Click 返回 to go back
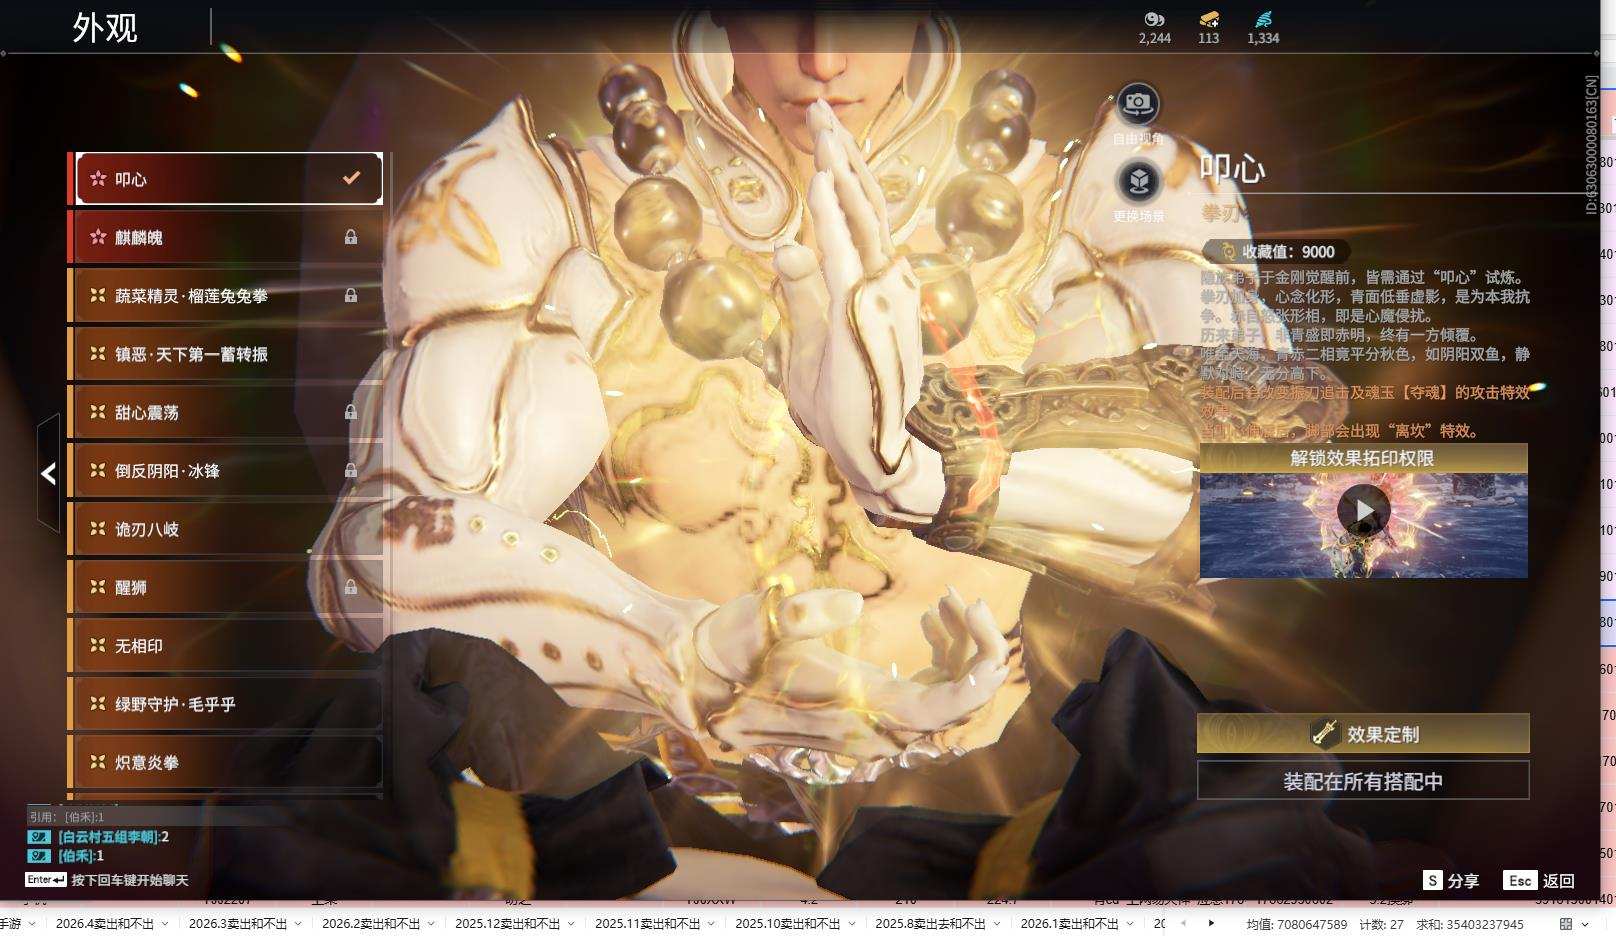1616x939 pixels. tap(1559, 881)
